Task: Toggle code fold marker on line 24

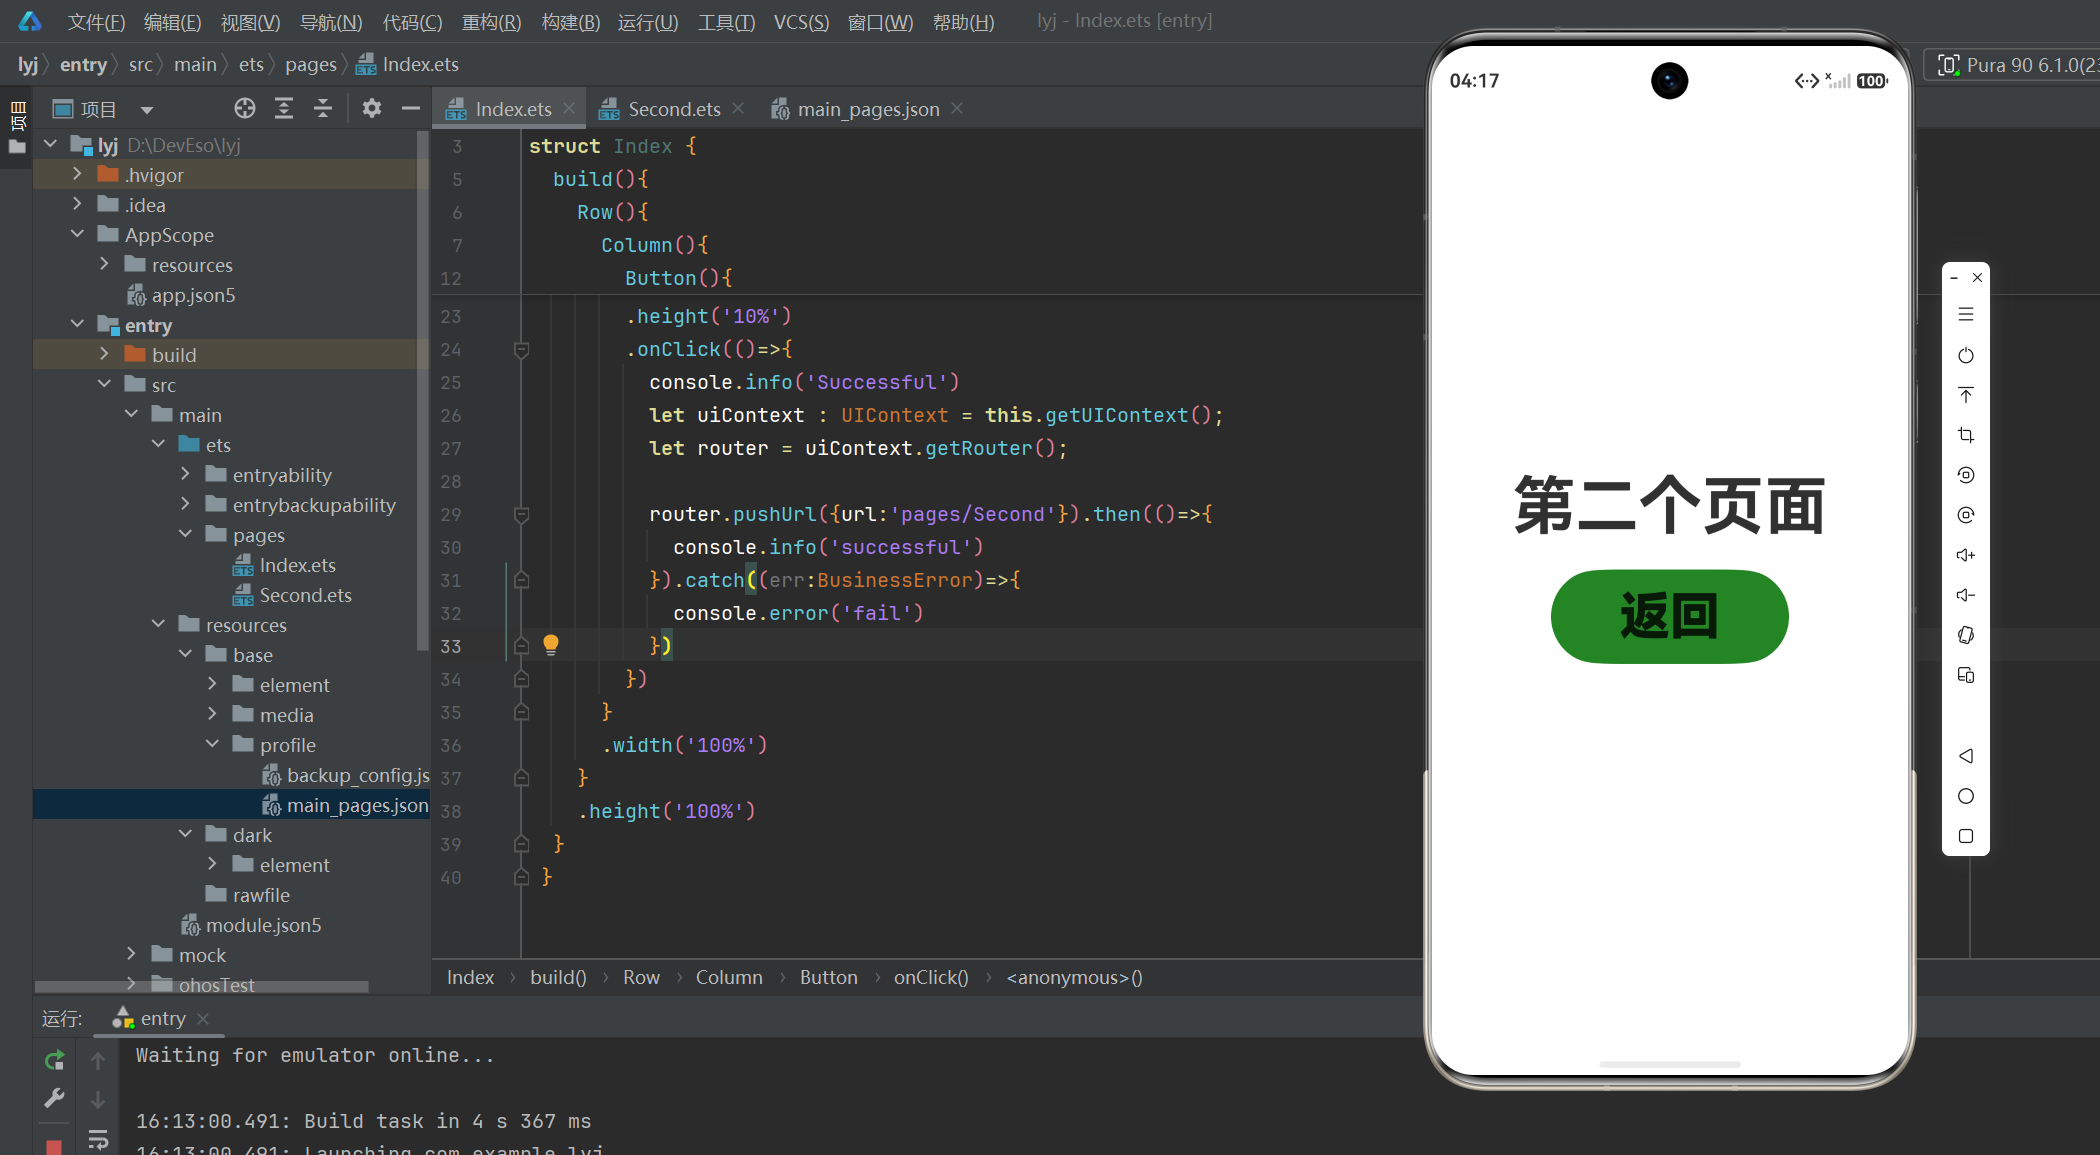Action: pyautogui.click(x=521, y=349)
